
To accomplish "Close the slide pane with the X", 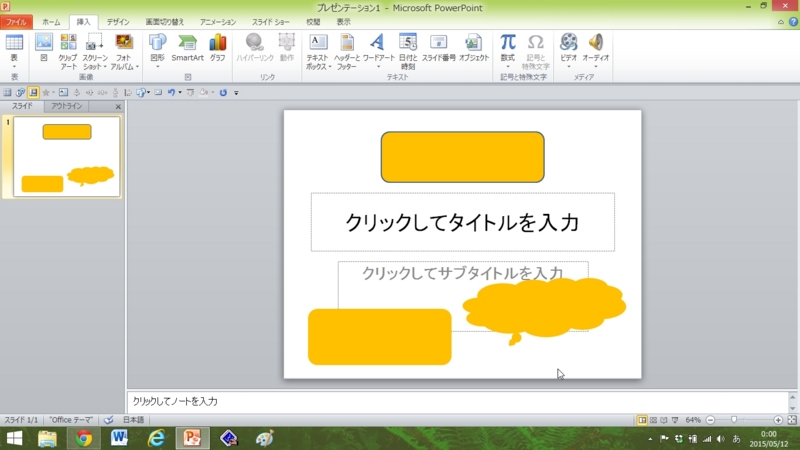I will click(x=118, y=107).
